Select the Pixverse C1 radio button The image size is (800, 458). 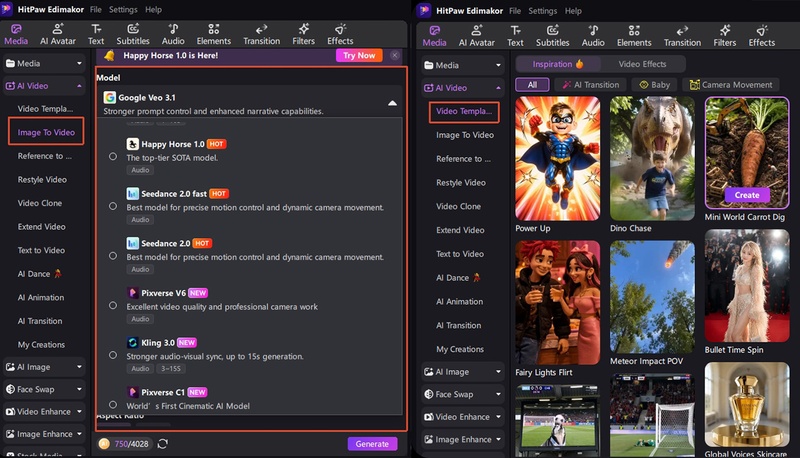point(113,404)
